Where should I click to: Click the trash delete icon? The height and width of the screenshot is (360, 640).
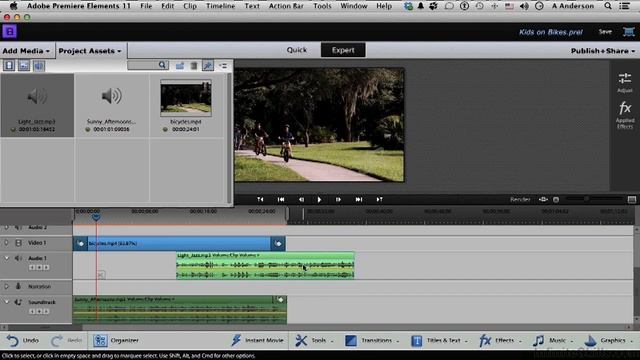(x=194, y=66)
